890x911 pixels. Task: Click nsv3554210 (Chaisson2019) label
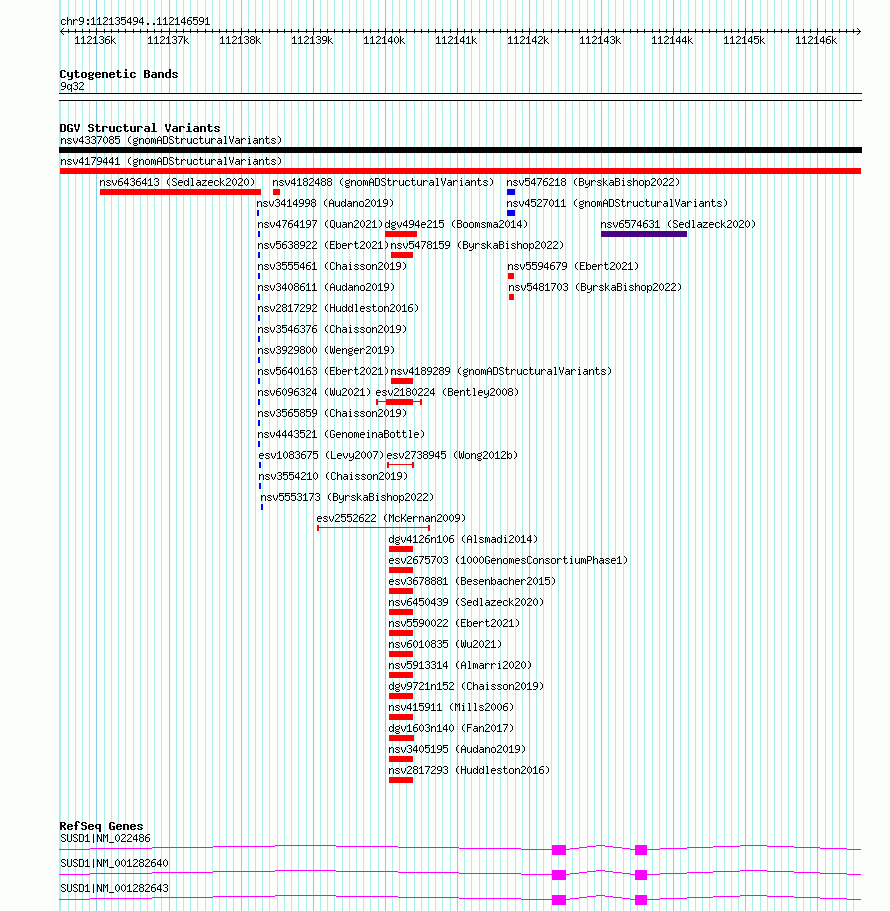click(x=333, y=475)
